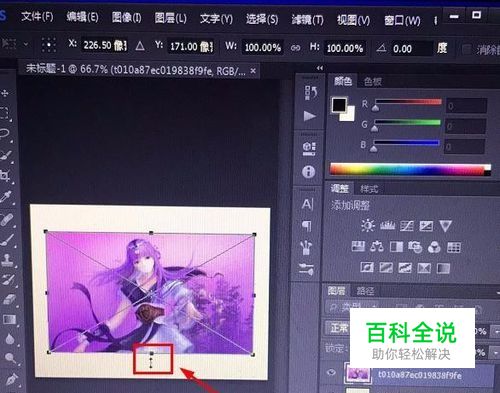Select the Clone Stamp tool

[x=7, y=260]
